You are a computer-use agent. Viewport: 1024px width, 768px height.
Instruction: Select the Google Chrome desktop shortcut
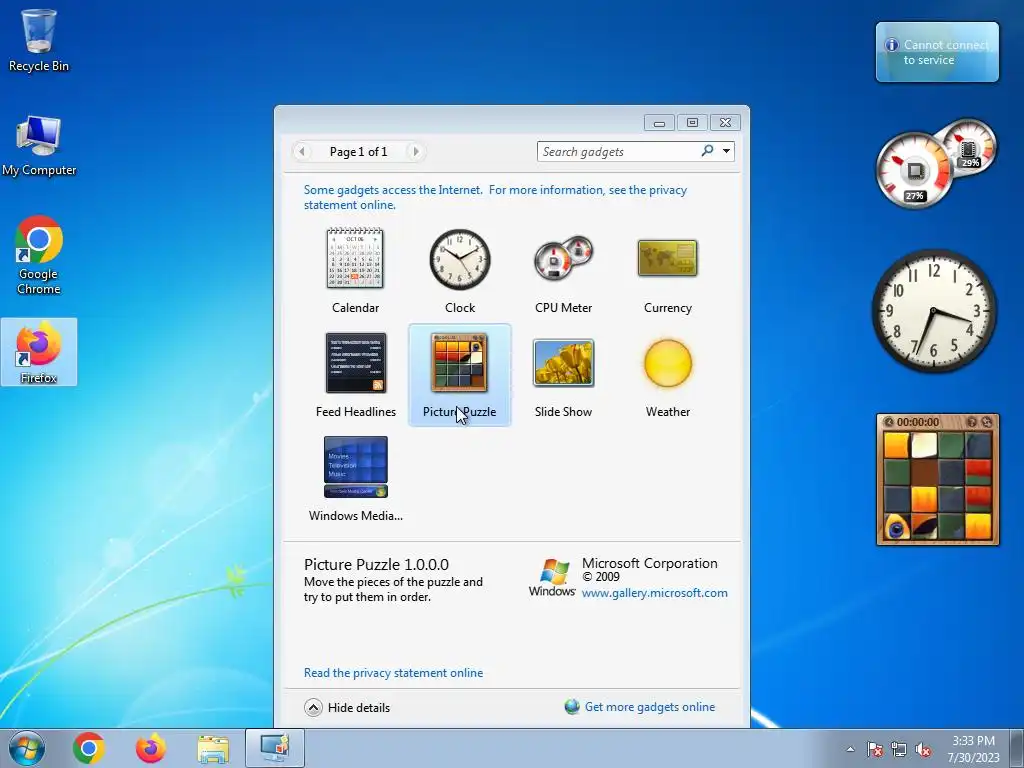pos(39,255)
